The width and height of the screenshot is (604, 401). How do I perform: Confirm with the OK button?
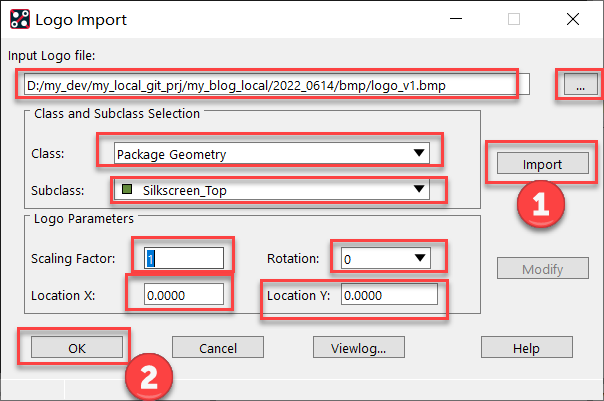click(x=76, y=347)
